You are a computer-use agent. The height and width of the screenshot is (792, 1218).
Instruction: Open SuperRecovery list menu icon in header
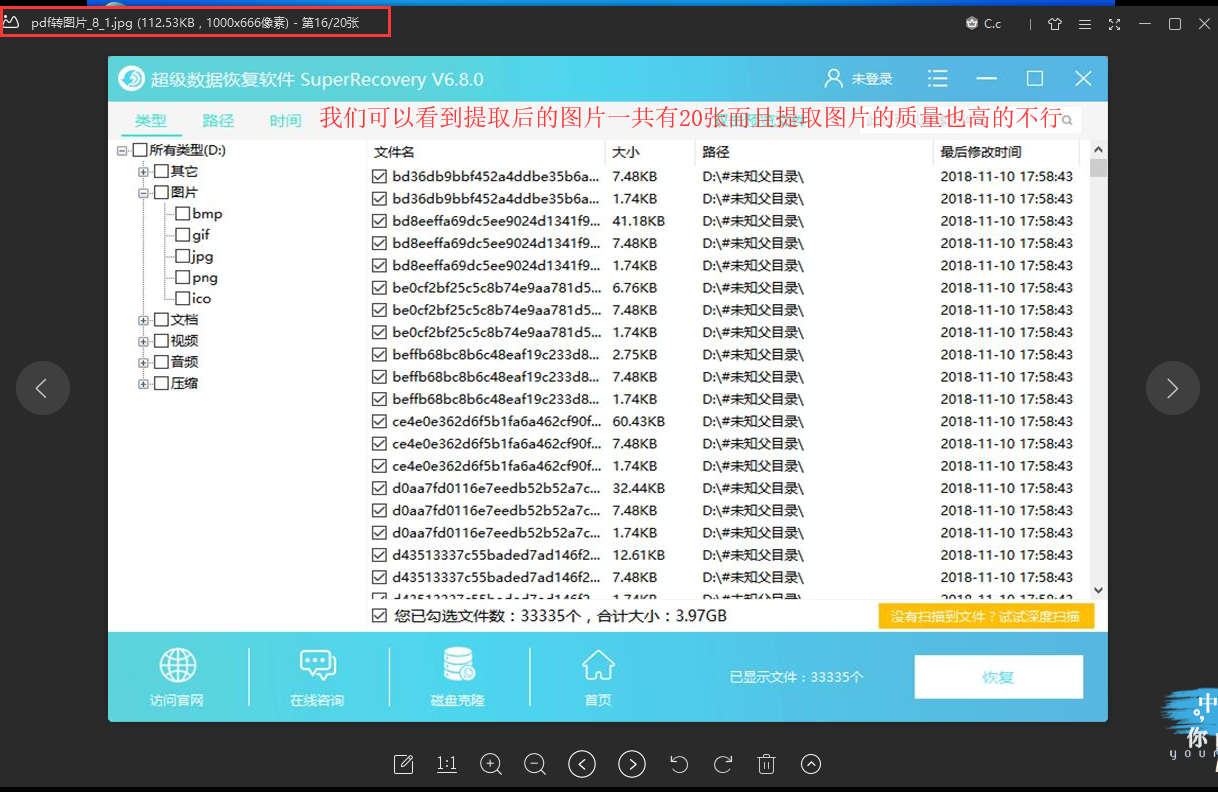[x=937, y=79]
